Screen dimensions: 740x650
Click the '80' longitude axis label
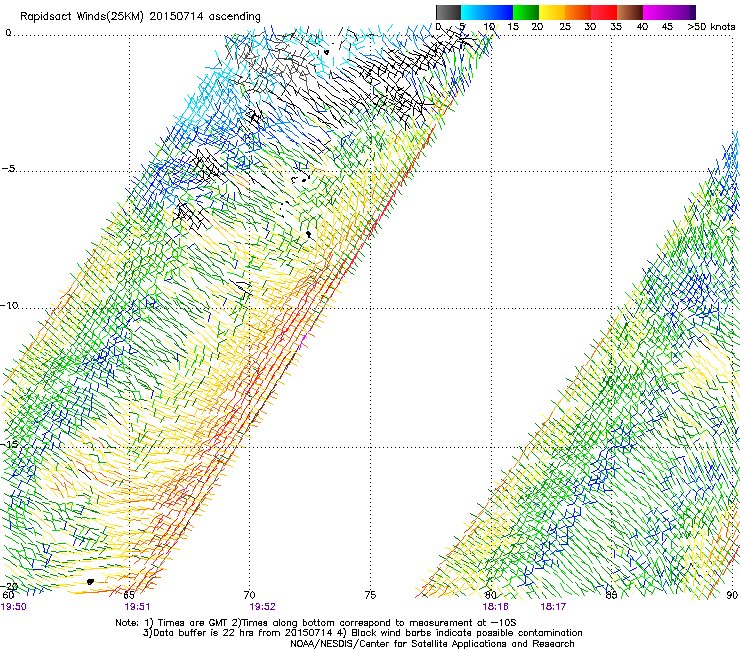[x=490, y=595]
